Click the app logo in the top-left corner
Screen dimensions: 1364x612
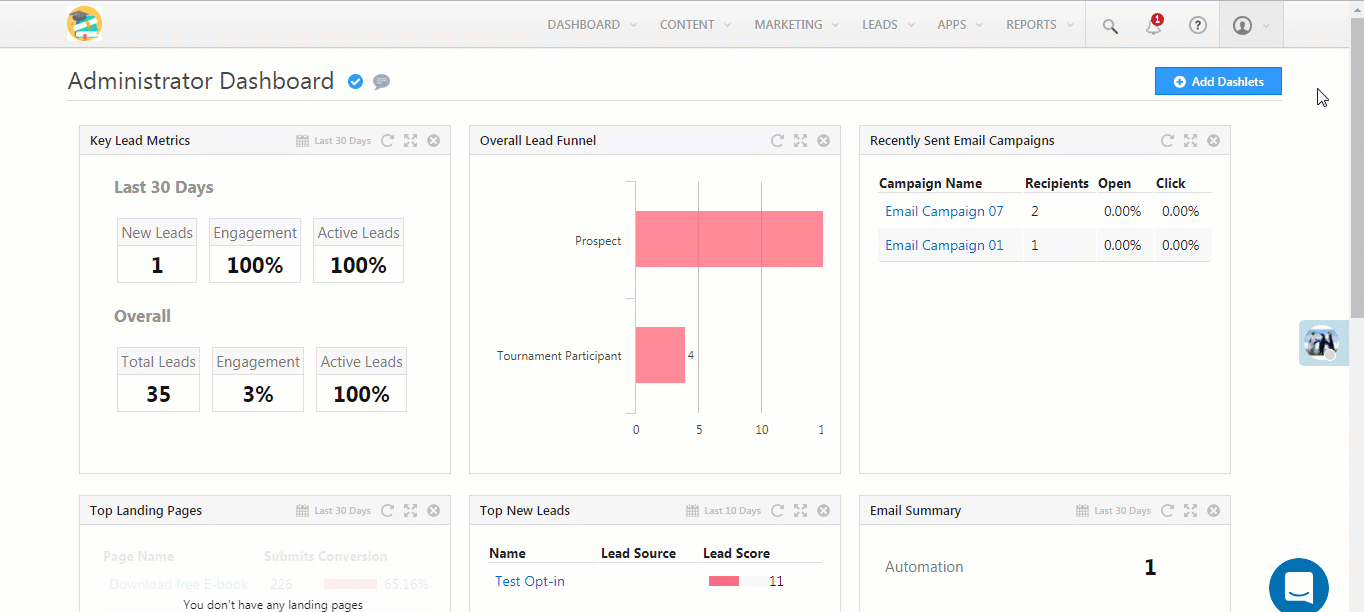(84, 24)
